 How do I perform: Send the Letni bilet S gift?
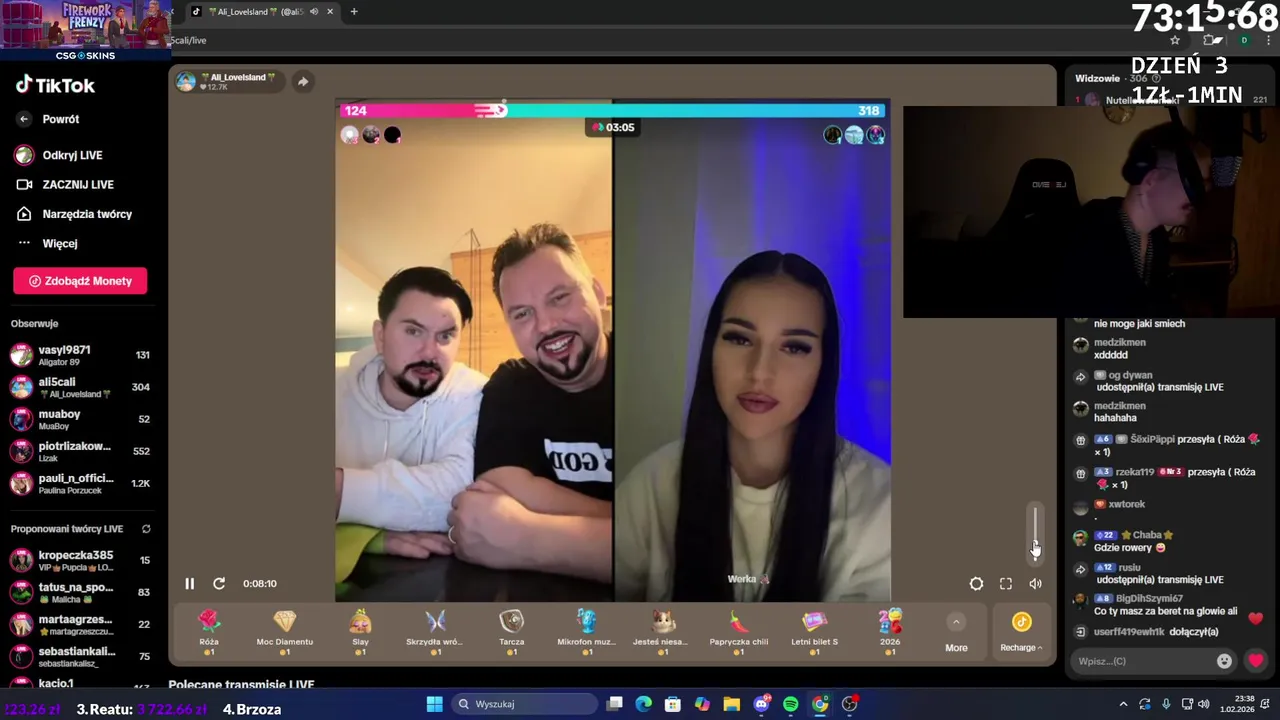[814, 632]
